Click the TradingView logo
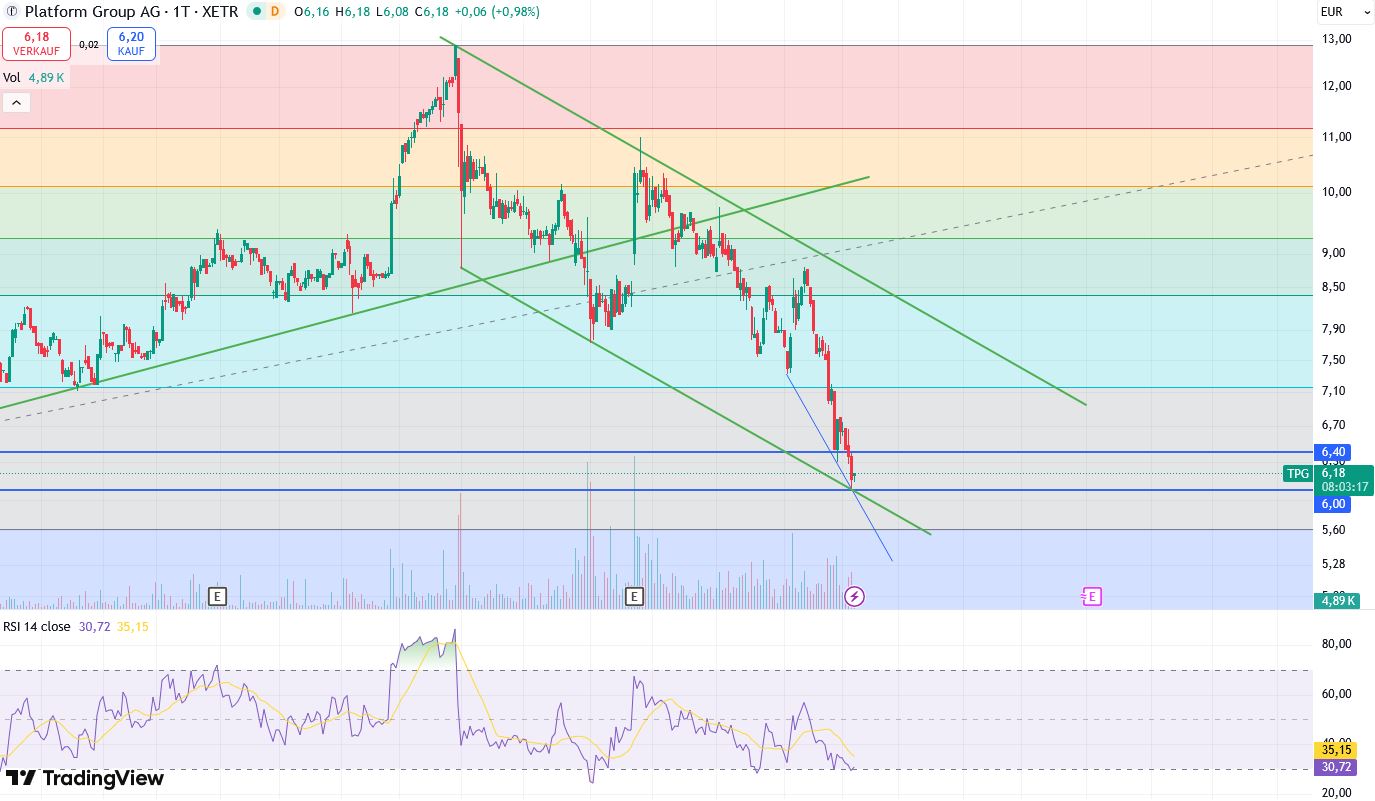 [85, 778]
